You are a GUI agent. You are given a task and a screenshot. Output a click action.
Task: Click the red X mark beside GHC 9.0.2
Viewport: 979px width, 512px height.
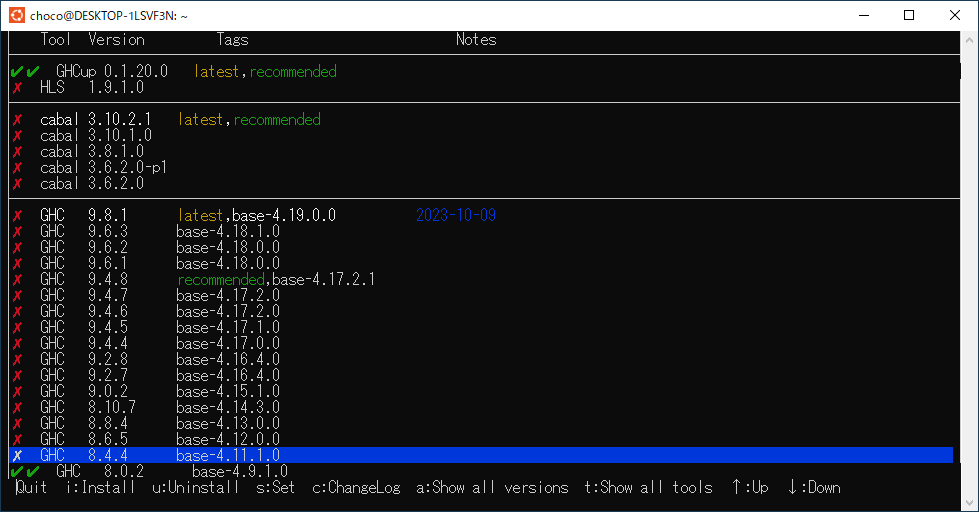coord(17,391)
